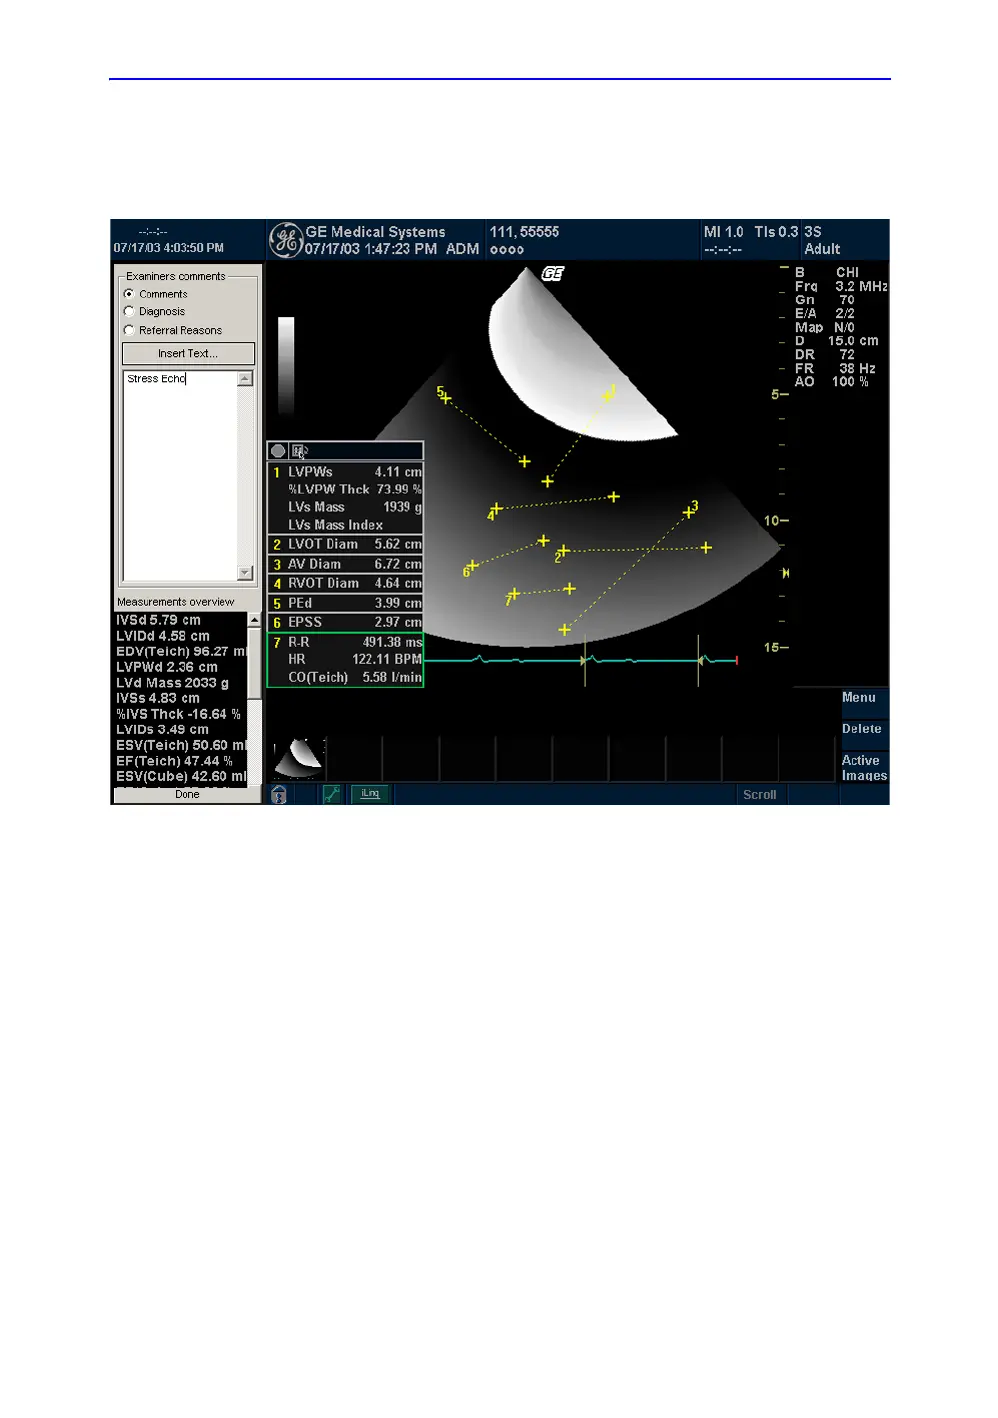
Task: Click the patient ID 111, 55555
Action: (x=524, y=232)
